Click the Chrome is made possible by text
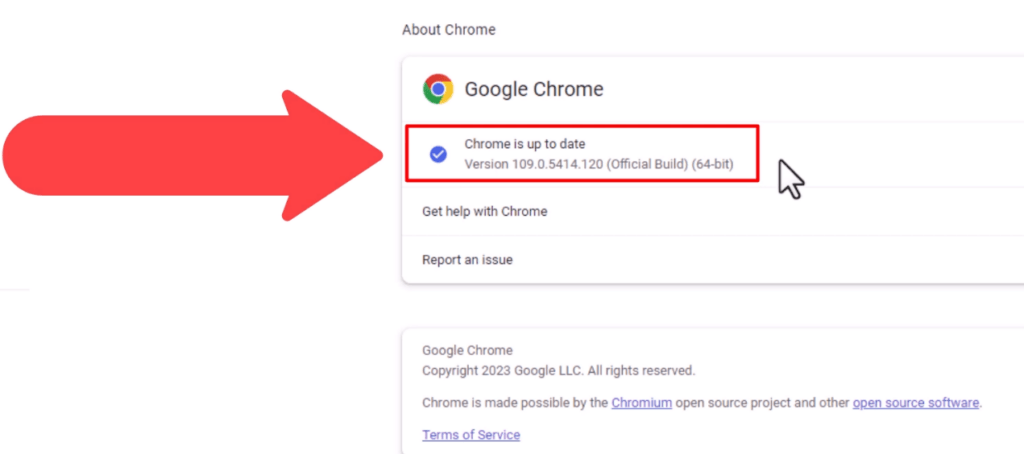 (x=515, y=402)
